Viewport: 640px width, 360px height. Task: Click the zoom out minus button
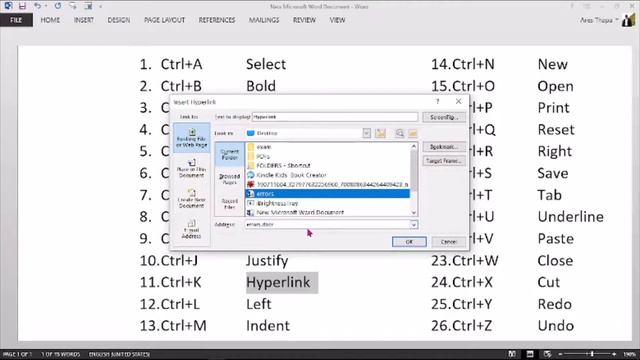pyautogui.click(x=560, y=354)
